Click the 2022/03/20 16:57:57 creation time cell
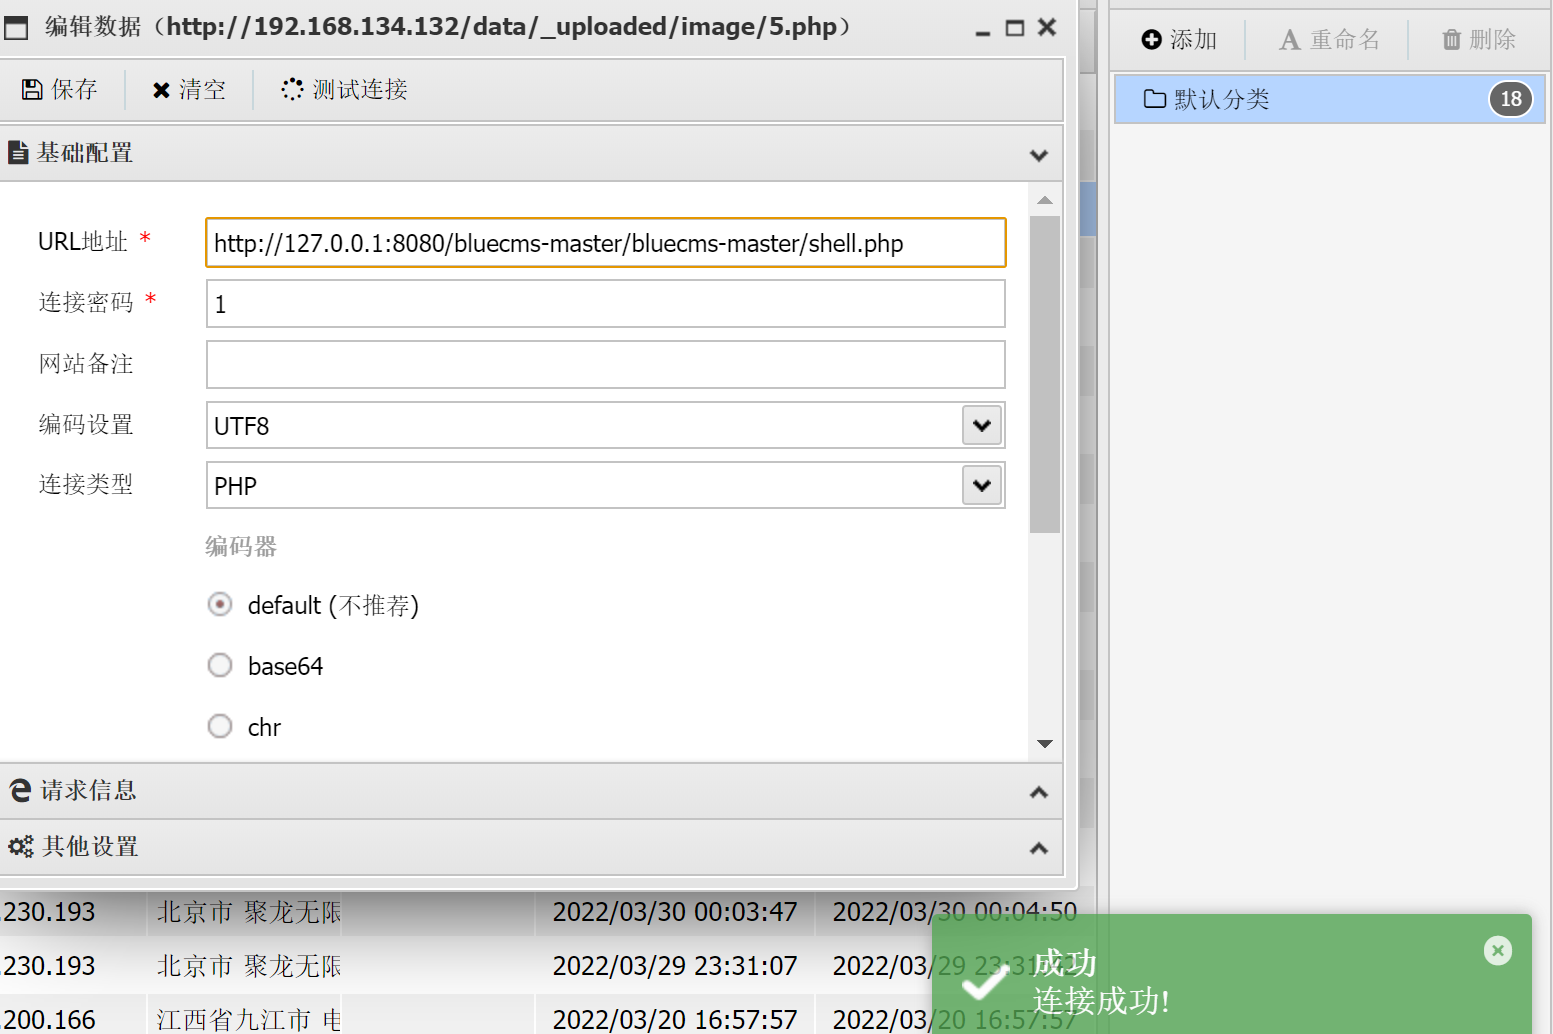1553x1034 pixels. pyautogui.click(x=675, y=1018)
